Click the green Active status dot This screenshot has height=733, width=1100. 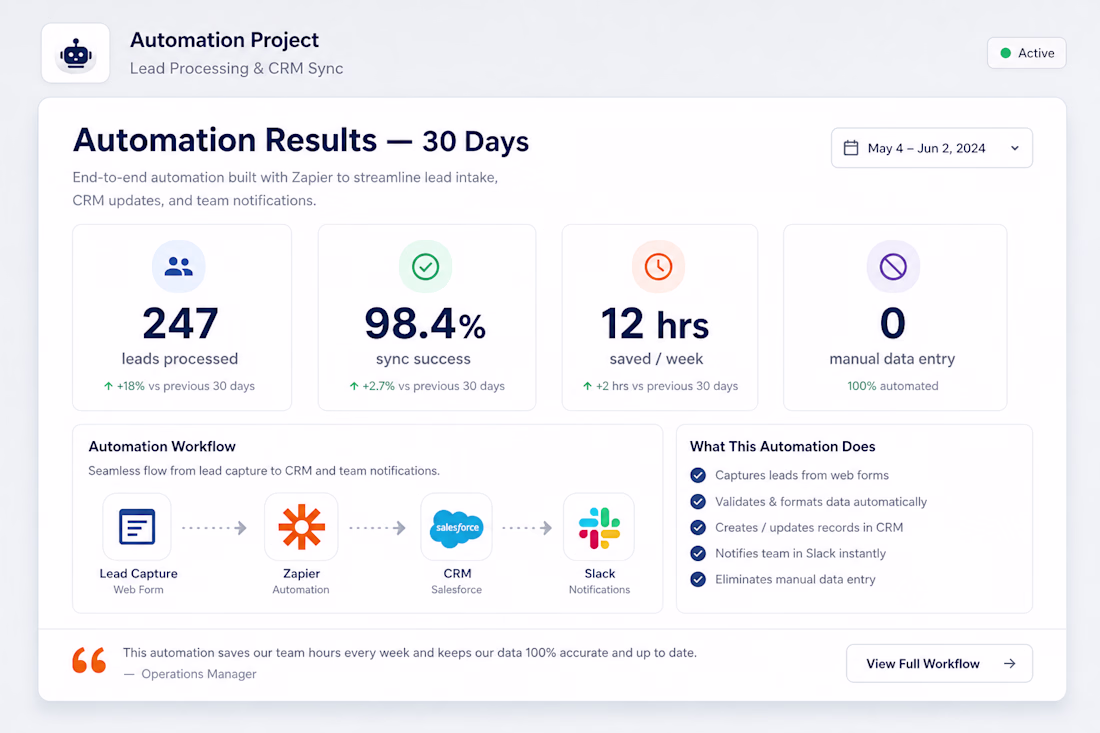(x=1005, y=53)
